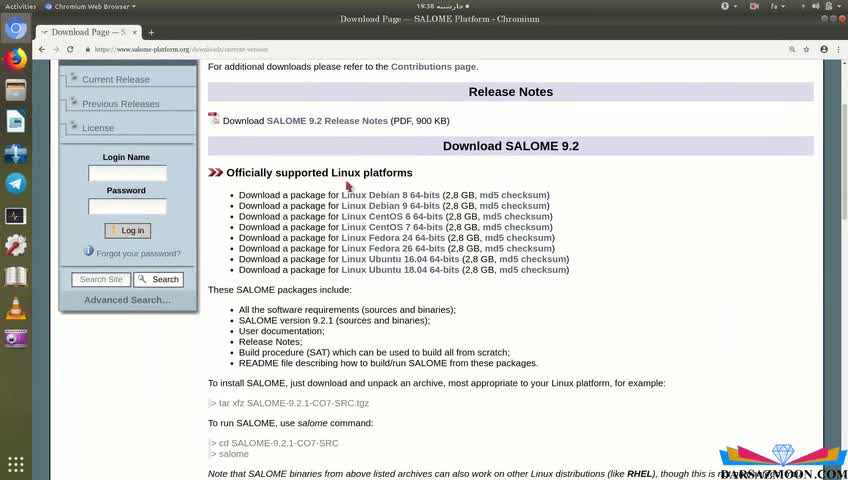Viewport: 848px width, 480px height.
Task: Open md5 checksum for Ubuntu 18.04
Action: (533, 270)
